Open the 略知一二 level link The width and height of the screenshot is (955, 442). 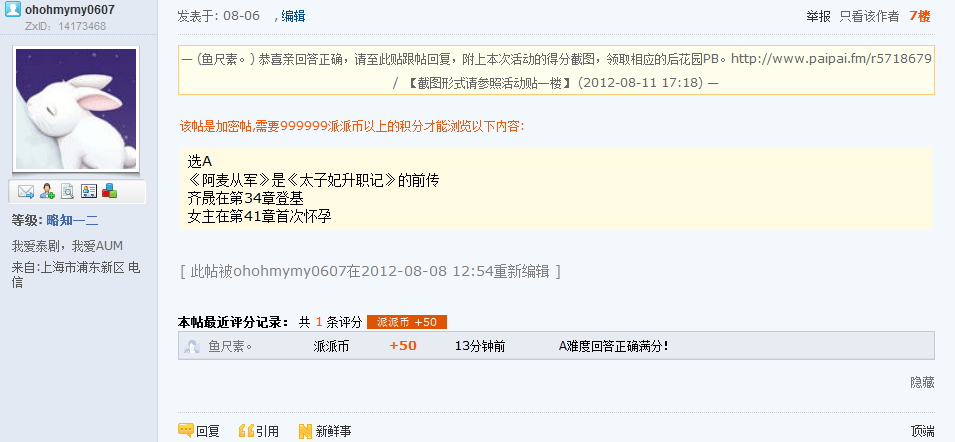tap(72, 220)
